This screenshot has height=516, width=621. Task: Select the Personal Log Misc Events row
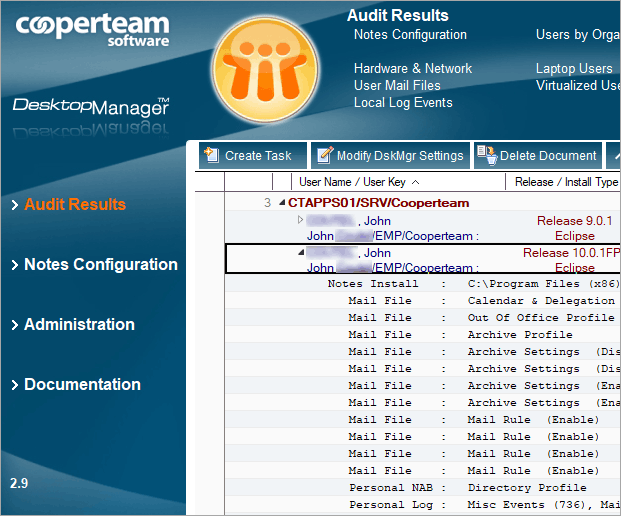[422, 505]
